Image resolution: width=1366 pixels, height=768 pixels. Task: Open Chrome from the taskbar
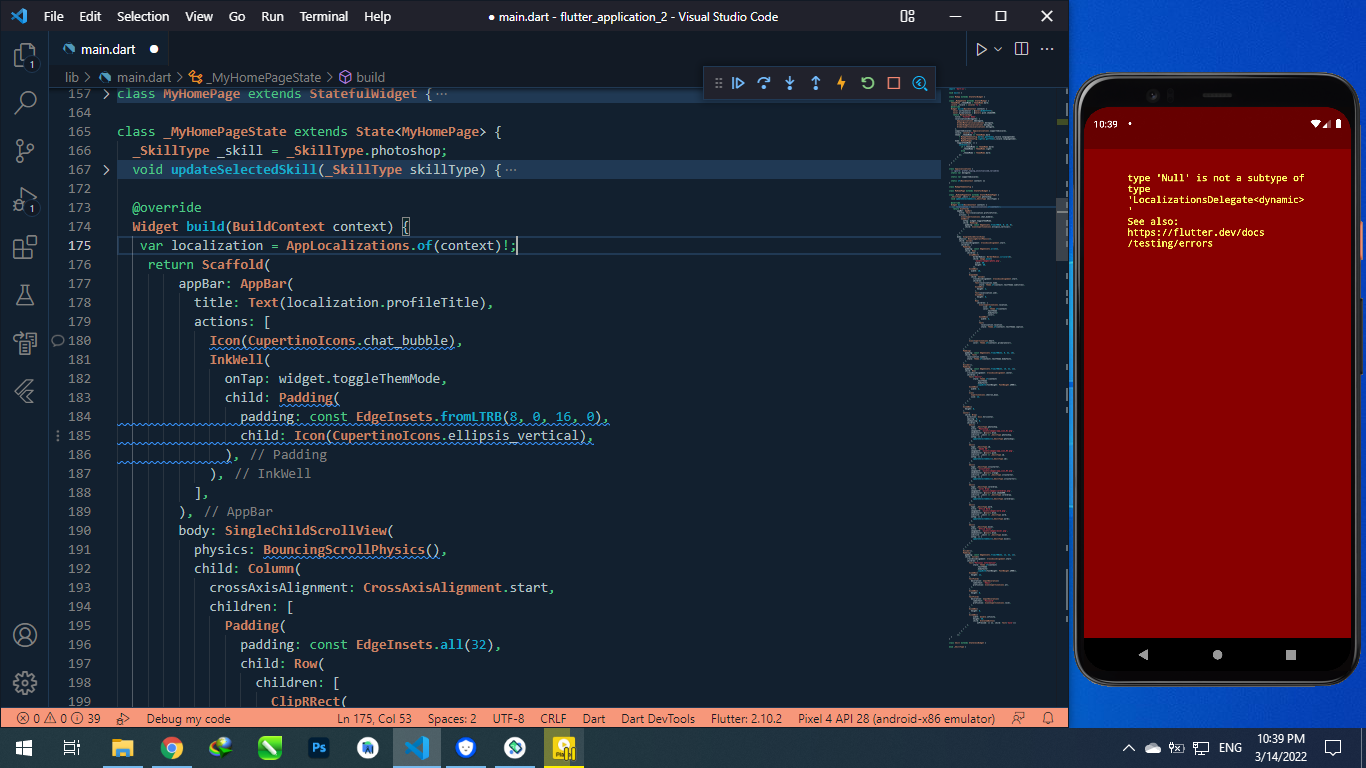171,747
